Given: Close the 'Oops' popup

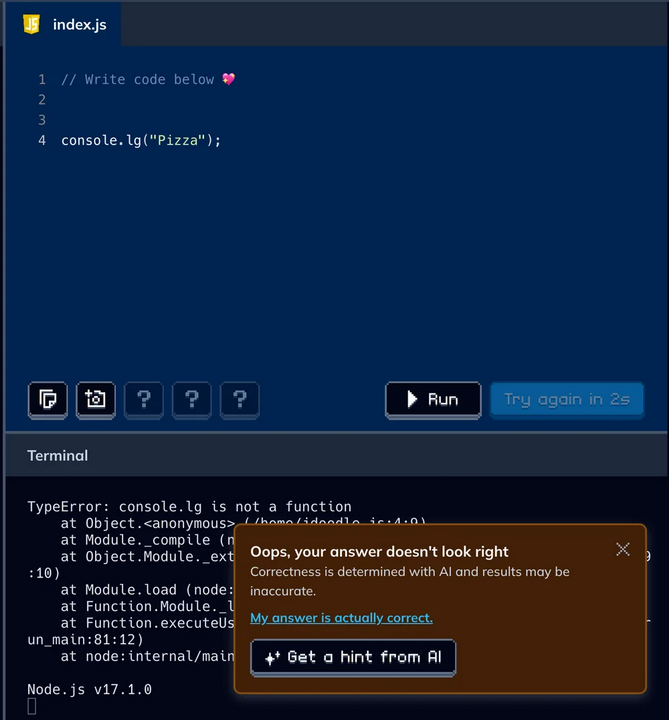Looking at the screenshot, I should pos(623,549).
